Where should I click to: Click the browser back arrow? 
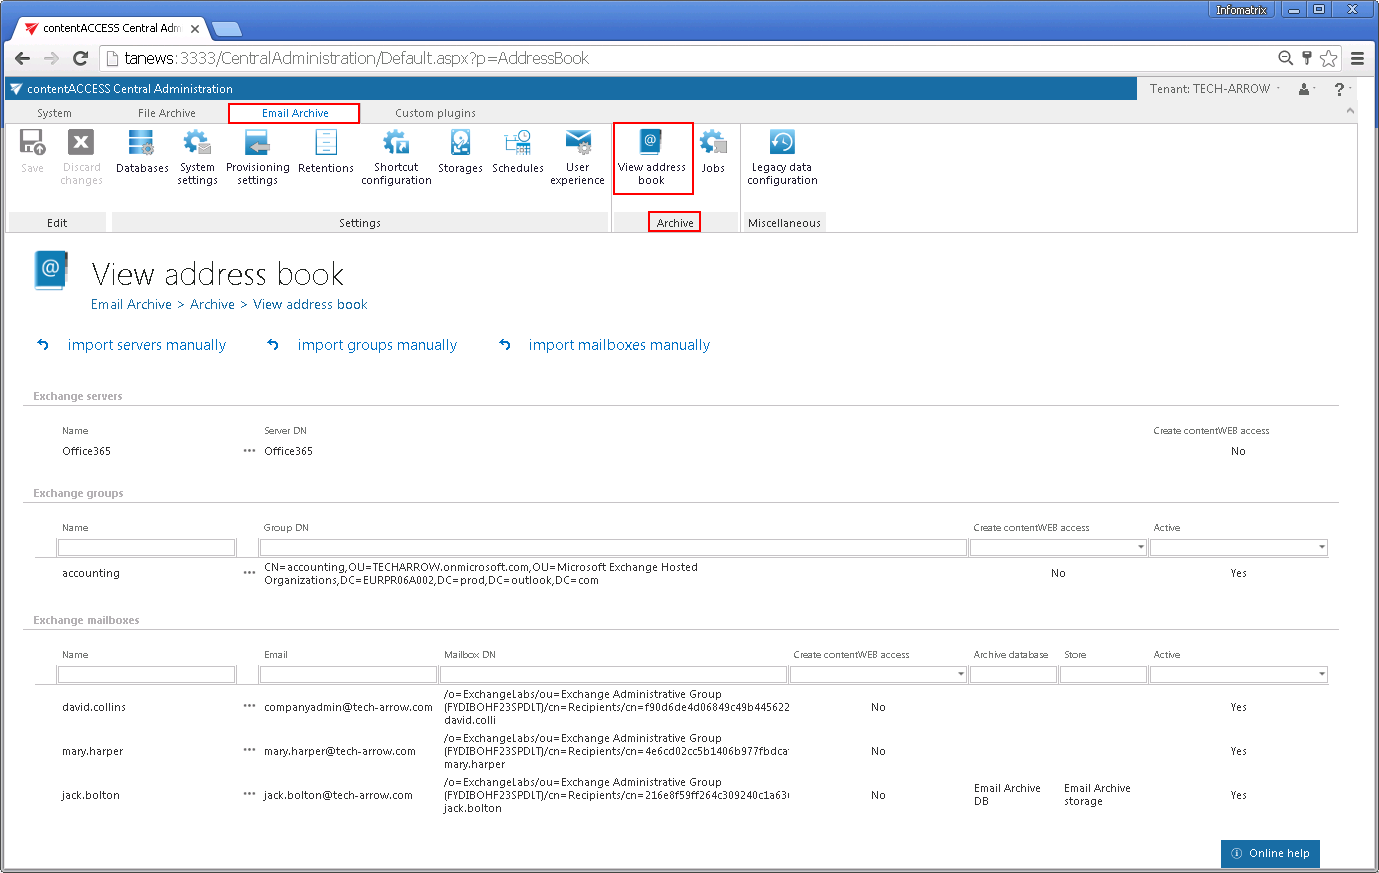pos(22,58)
